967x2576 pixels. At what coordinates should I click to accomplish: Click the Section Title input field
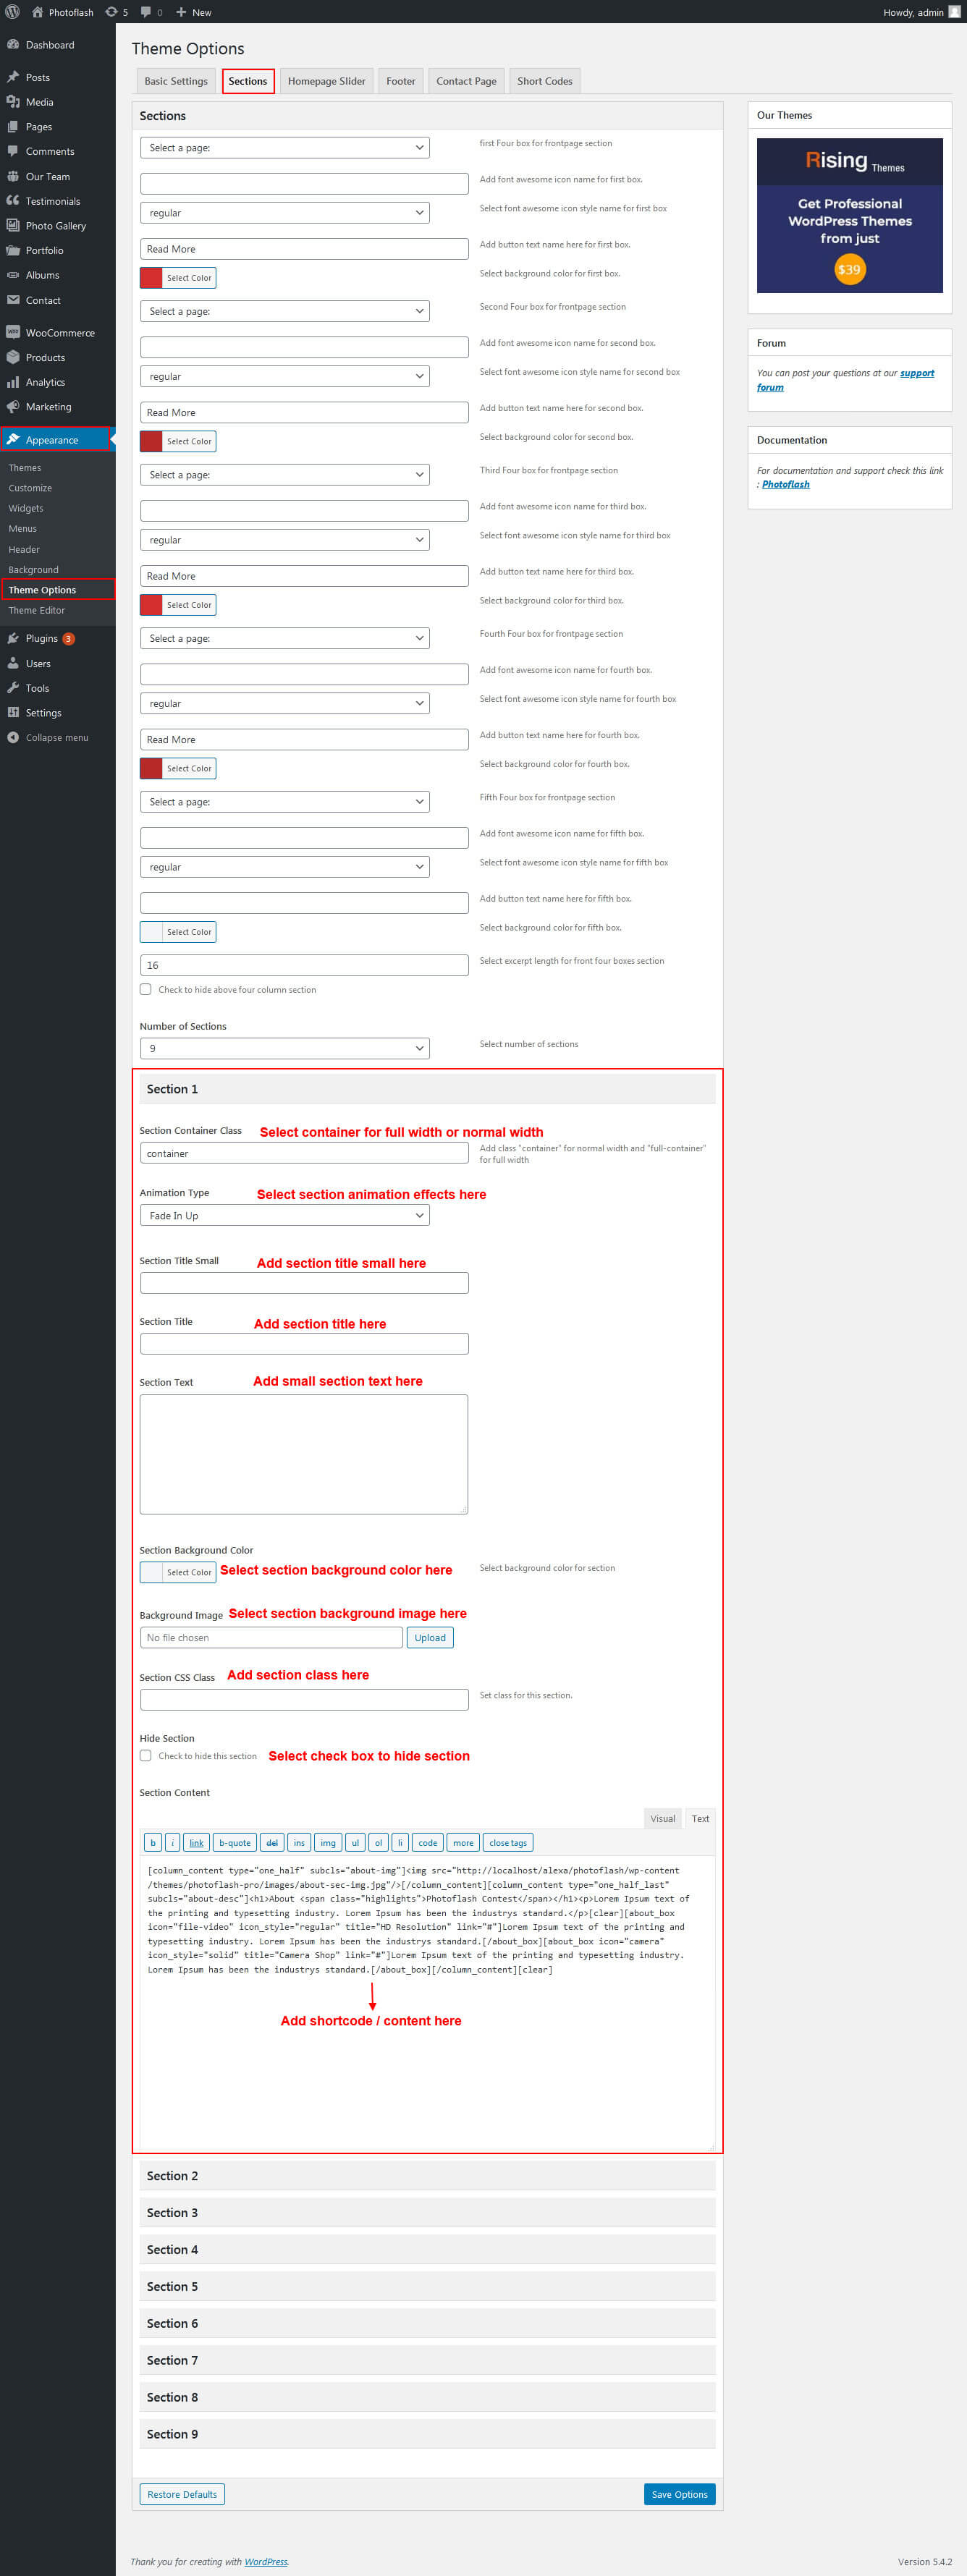coord(304,1343)
